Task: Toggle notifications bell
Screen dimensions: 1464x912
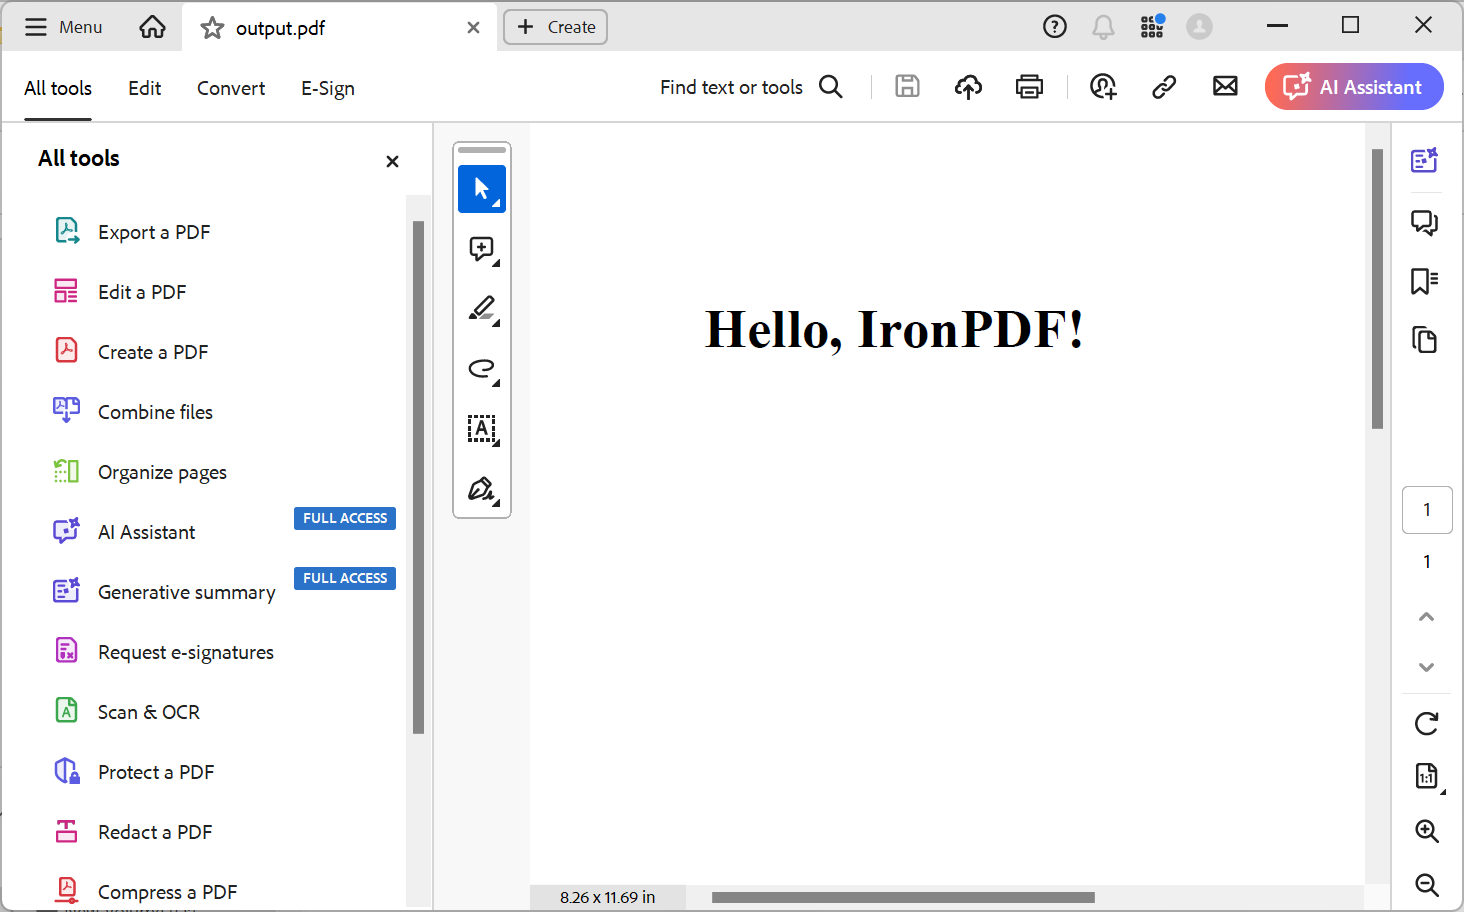Action: tap(1103, 26)
